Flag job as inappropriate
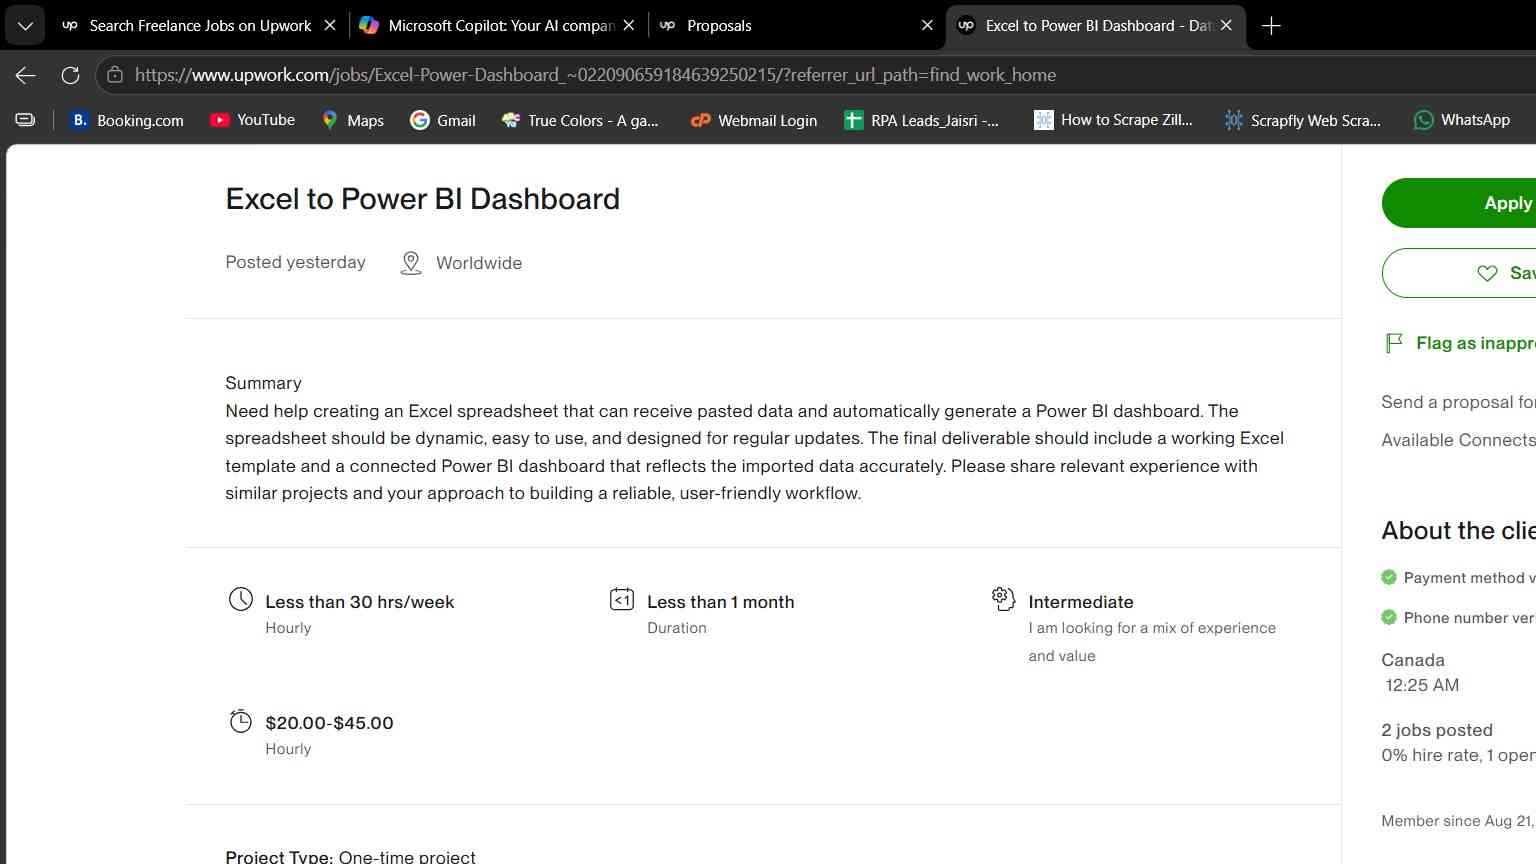The image size is (1536, 864). 1460,343
